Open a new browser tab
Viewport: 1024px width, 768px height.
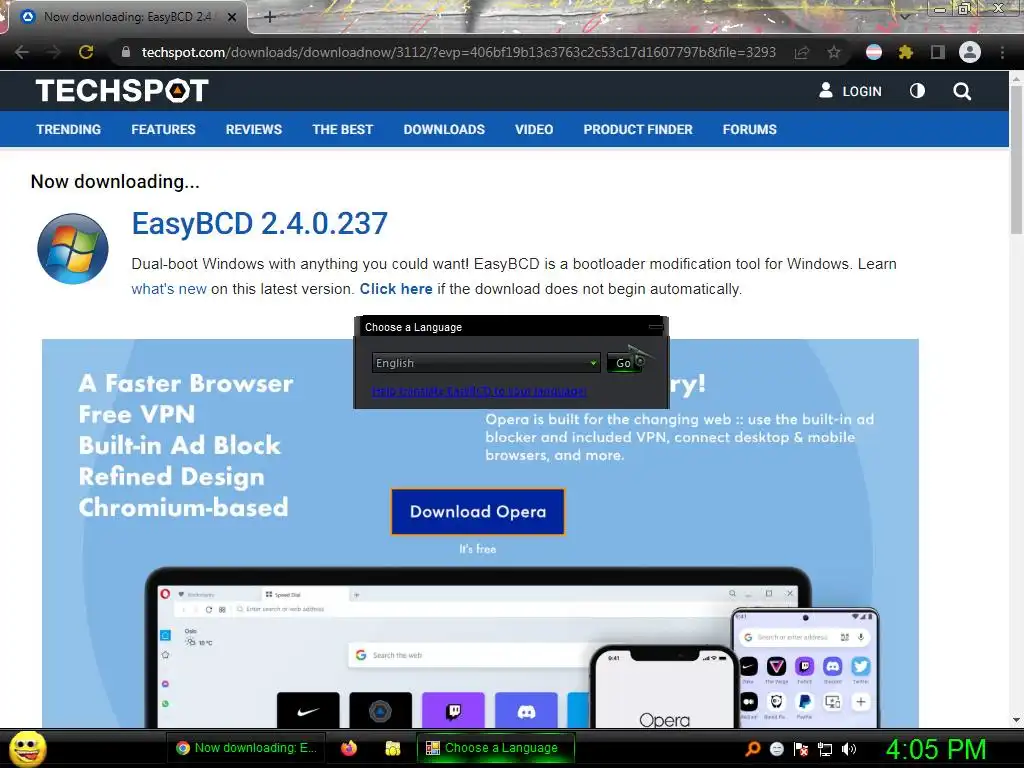[x=270, y=17]
